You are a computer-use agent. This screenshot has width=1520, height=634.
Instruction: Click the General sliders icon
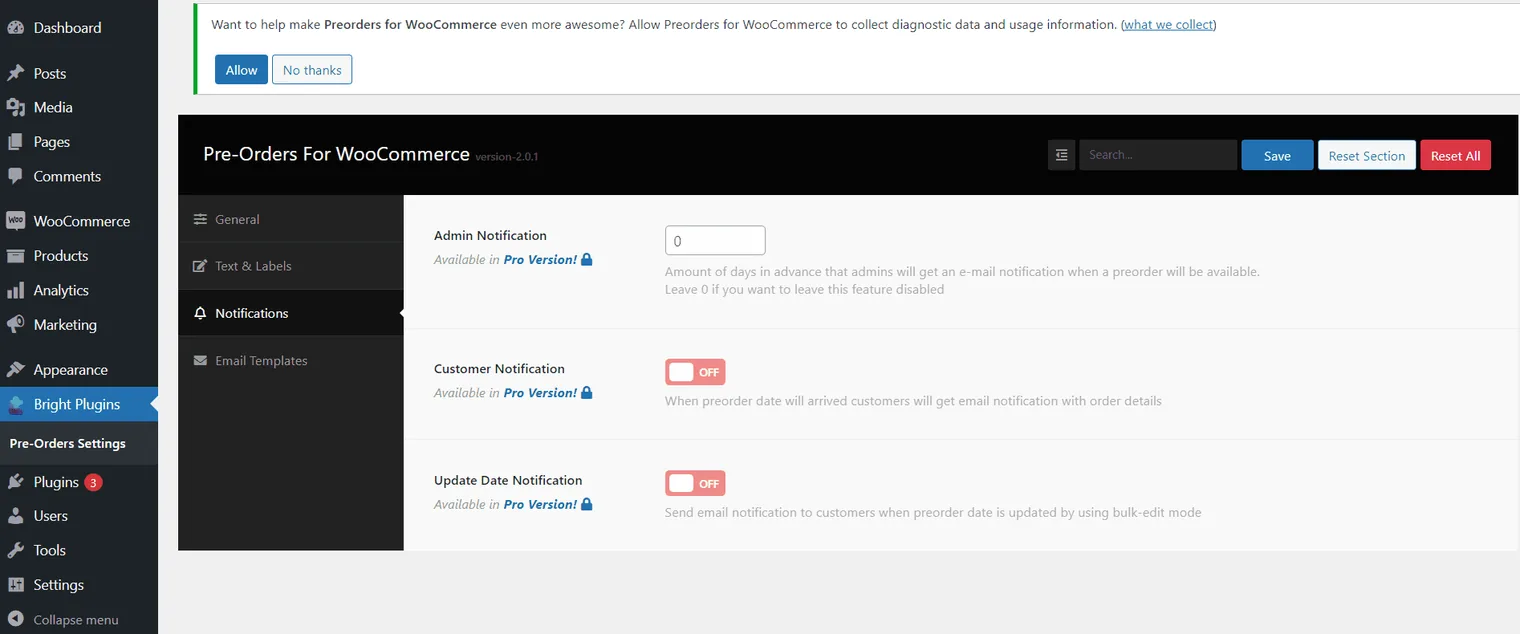[200, 219]
